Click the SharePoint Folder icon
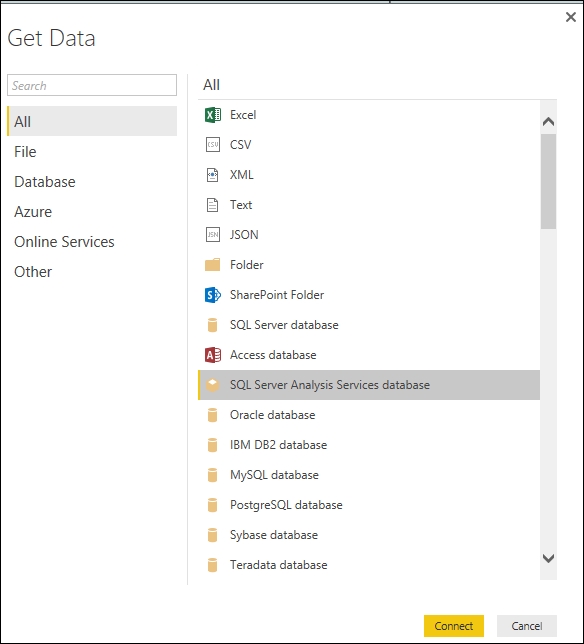Screen dimensions: 584x644 (213, 295)
